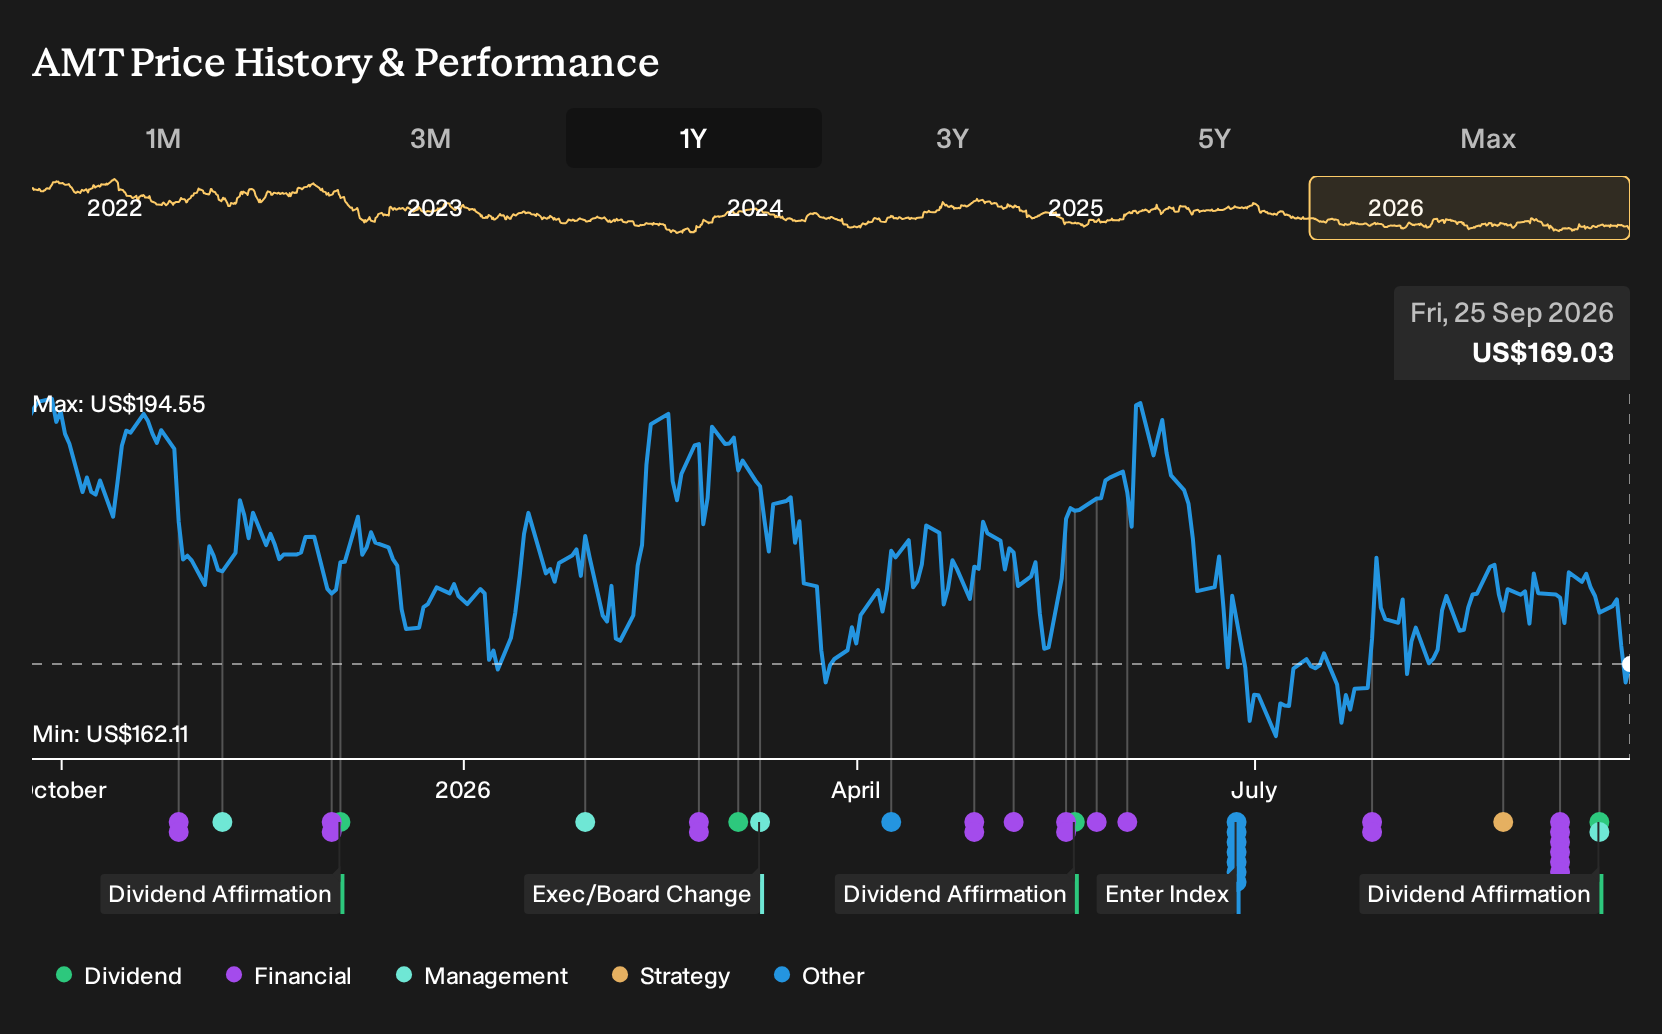
Task: Open the Dividend Affirmation label before 2026
Action: point(222,894)
